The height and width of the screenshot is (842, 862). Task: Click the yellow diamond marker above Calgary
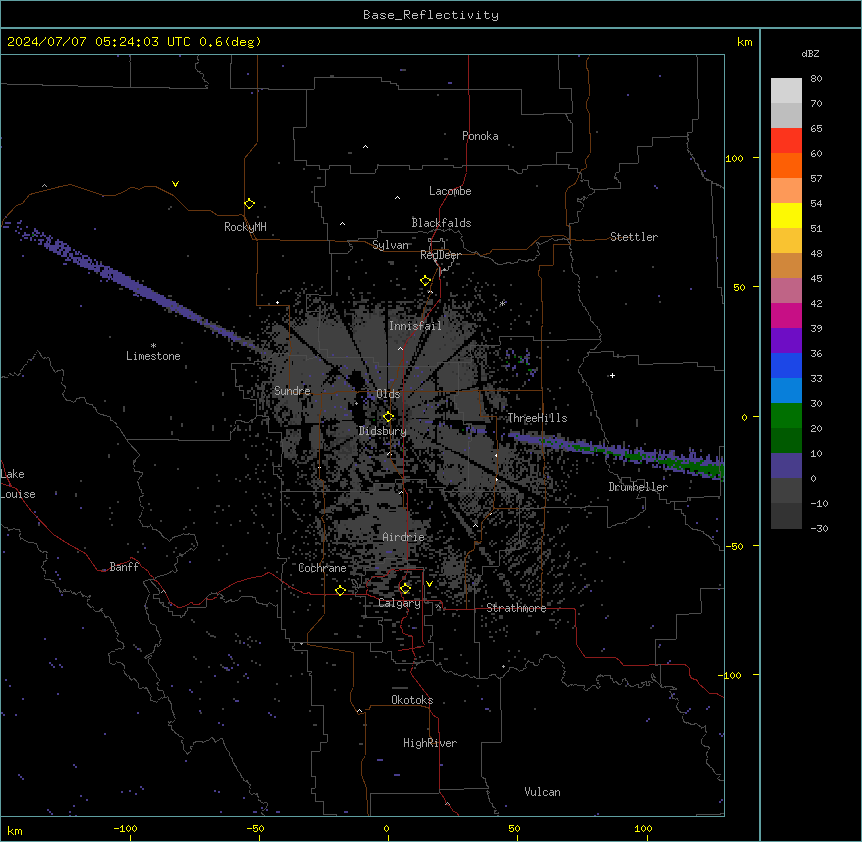[x=405, y=589]
